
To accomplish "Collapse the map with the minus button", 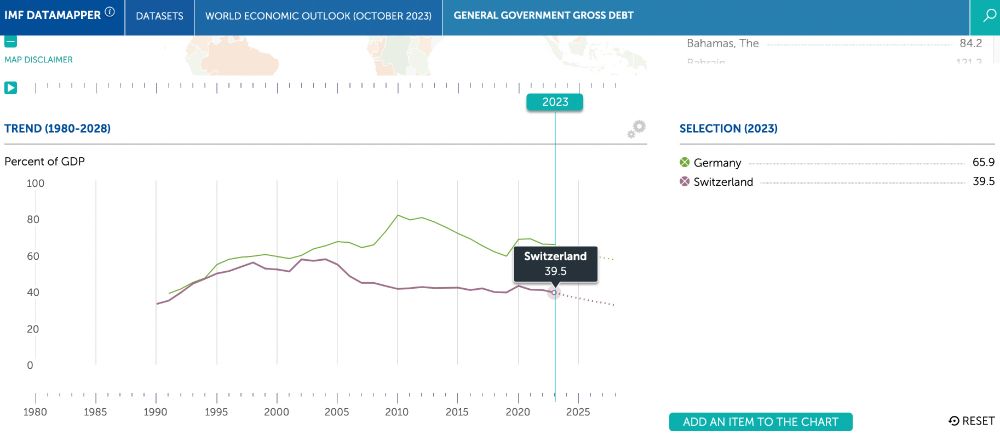I will 10,41.
